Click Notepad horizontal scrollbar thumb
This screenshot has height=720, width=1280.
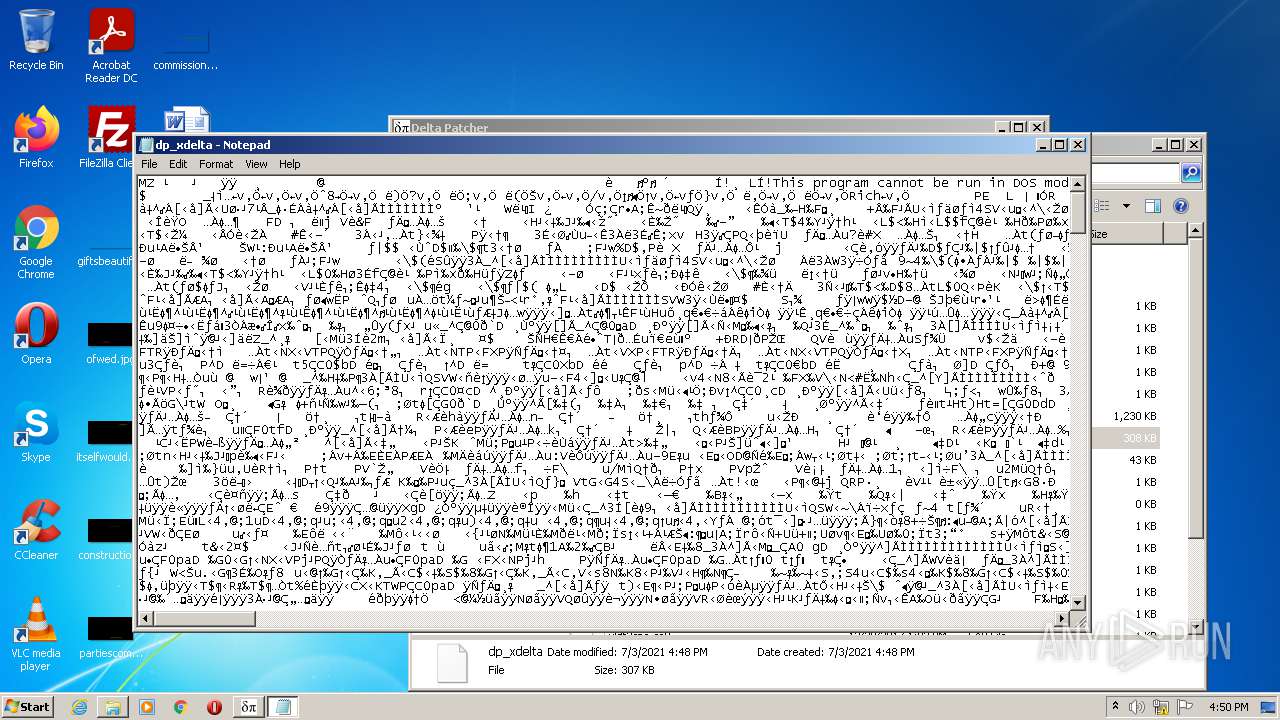[x=205, y=619]
